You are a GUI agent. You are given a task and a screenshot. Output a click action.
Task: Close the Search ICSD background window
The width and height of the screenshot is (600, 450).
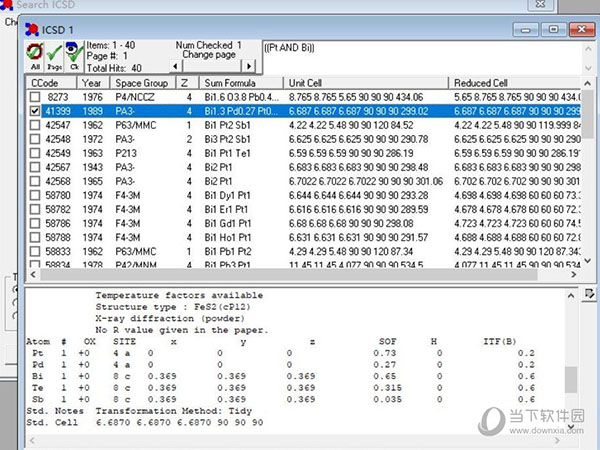(x=540, y=4)
